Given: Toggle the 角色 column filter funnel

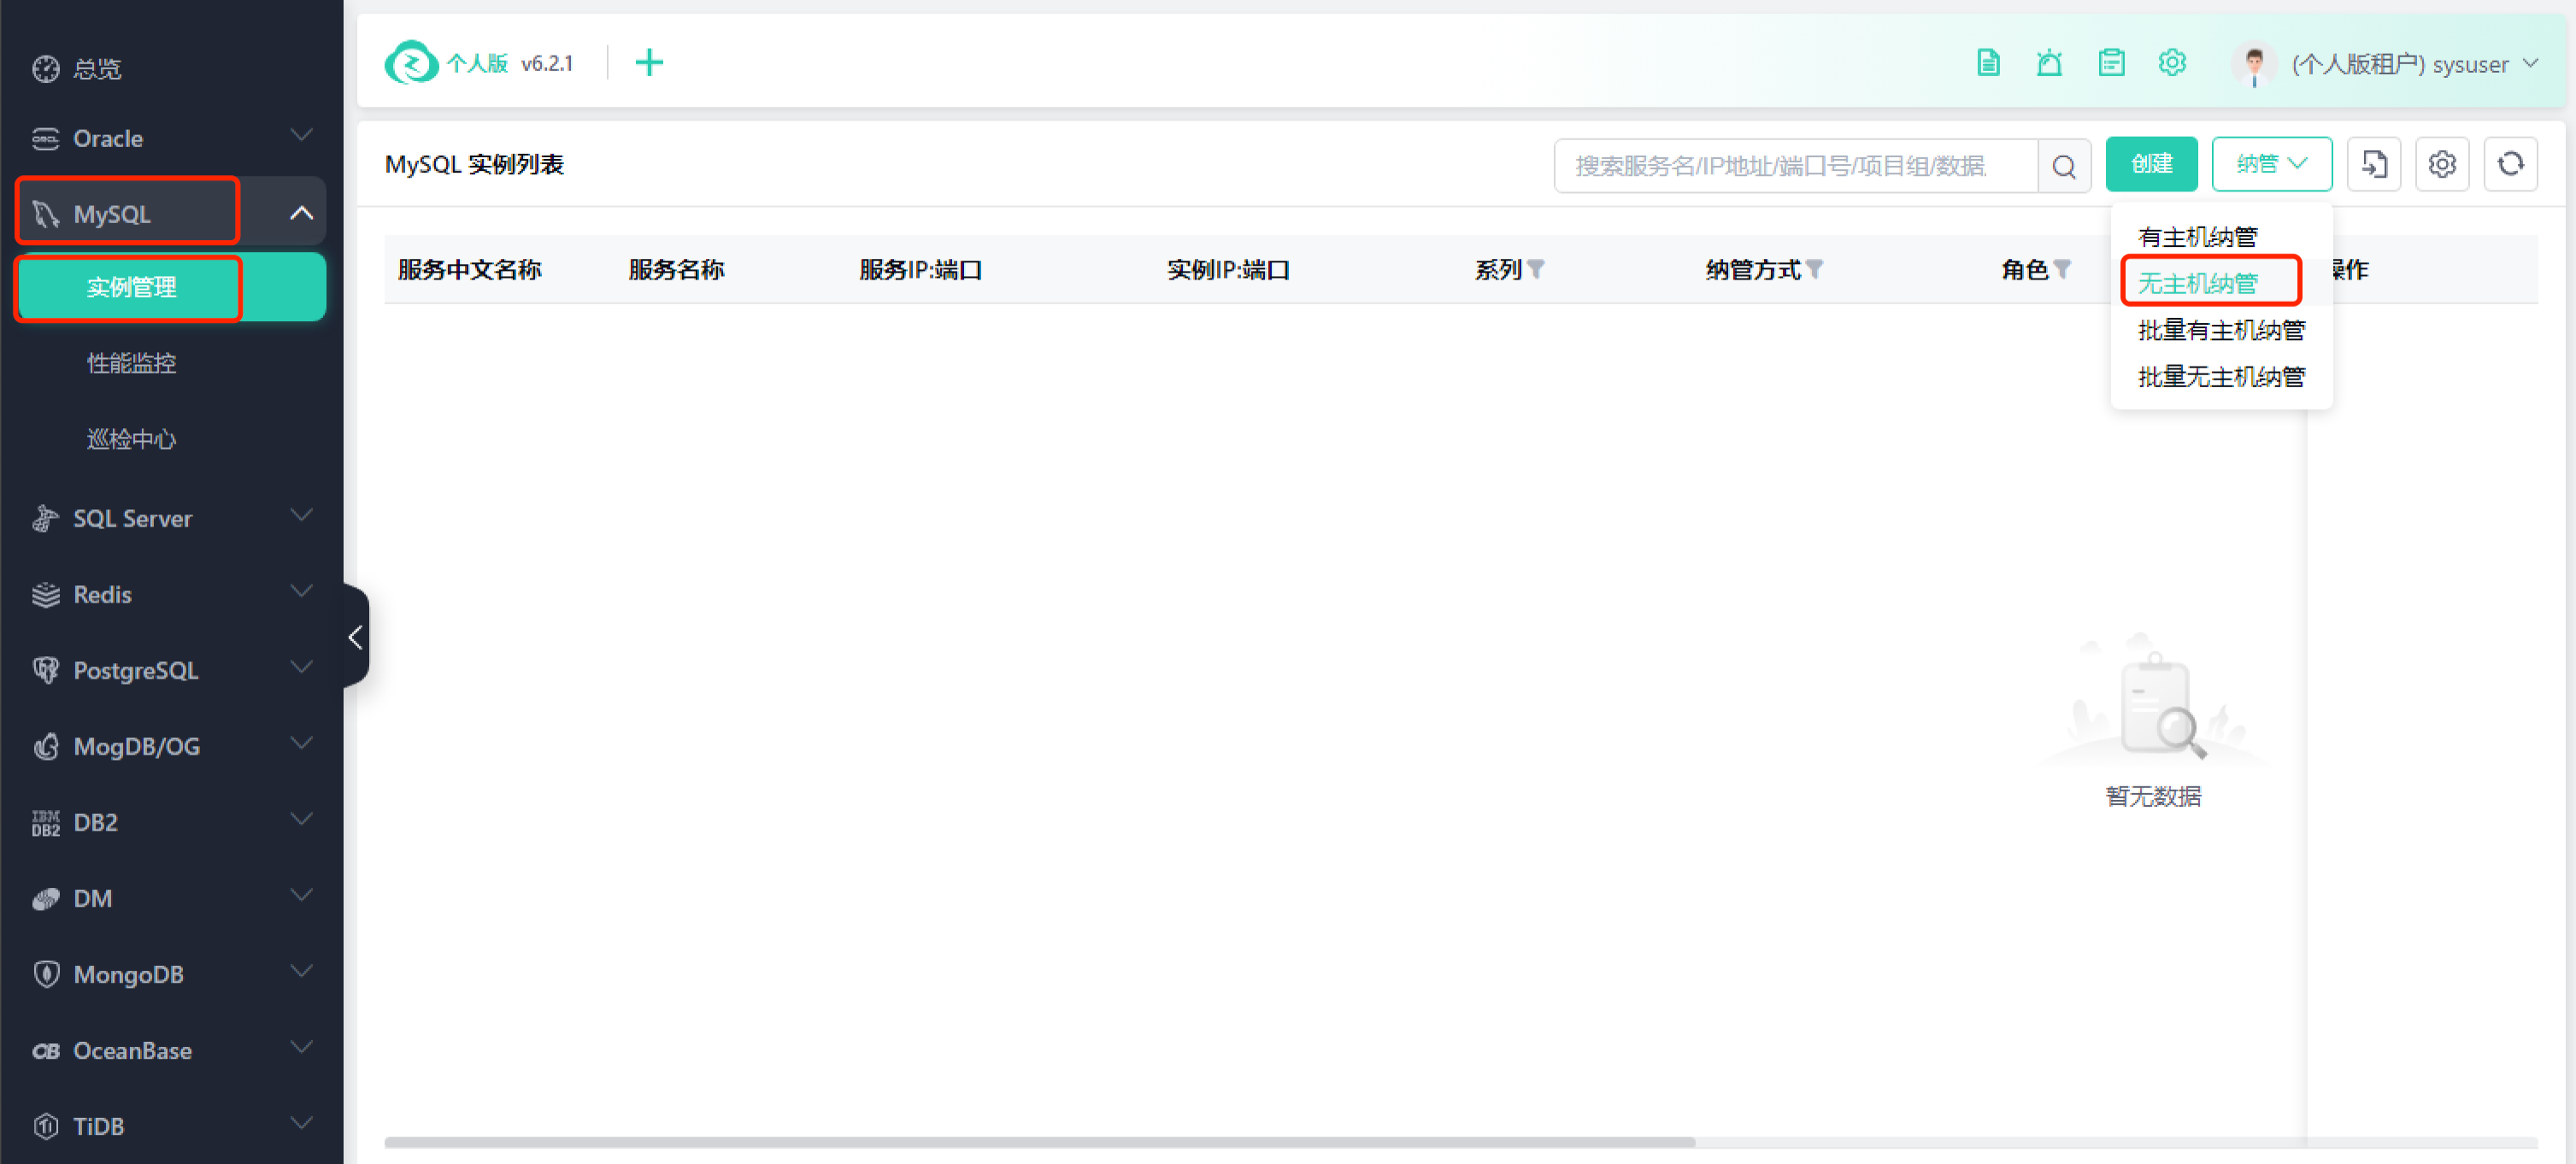Looking at the screenshot, I should pos(2062,269).
